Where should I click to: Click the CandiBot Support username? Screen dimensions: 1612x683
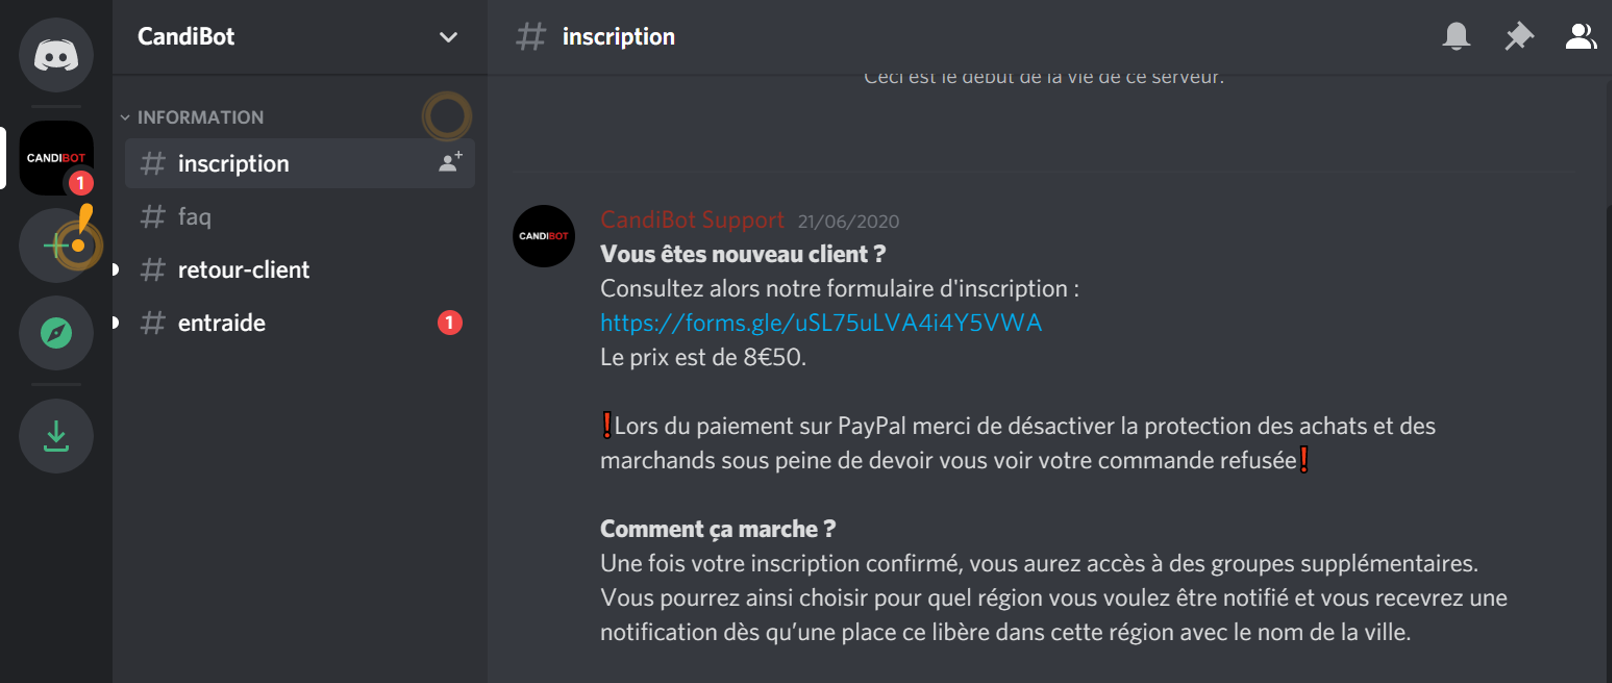(692, 220)
